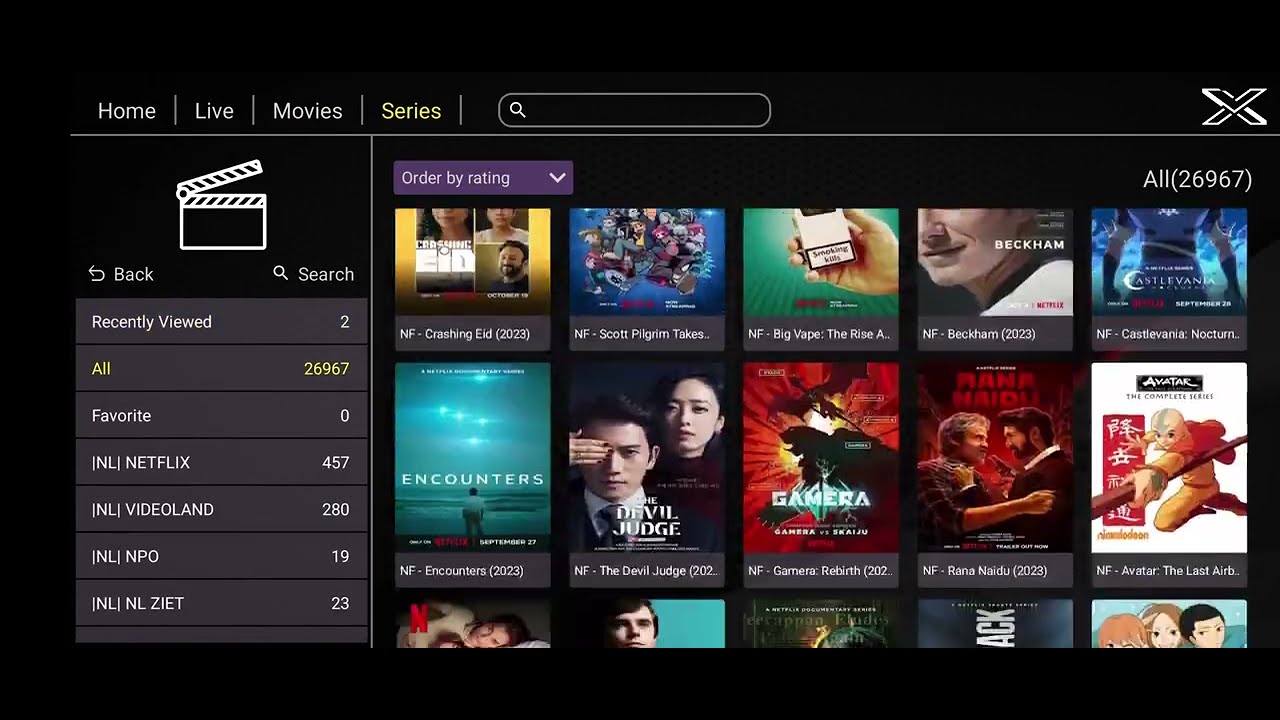Click the sidebar Search magnifier icon
The image size is (1280, 720).
(281, 273)
